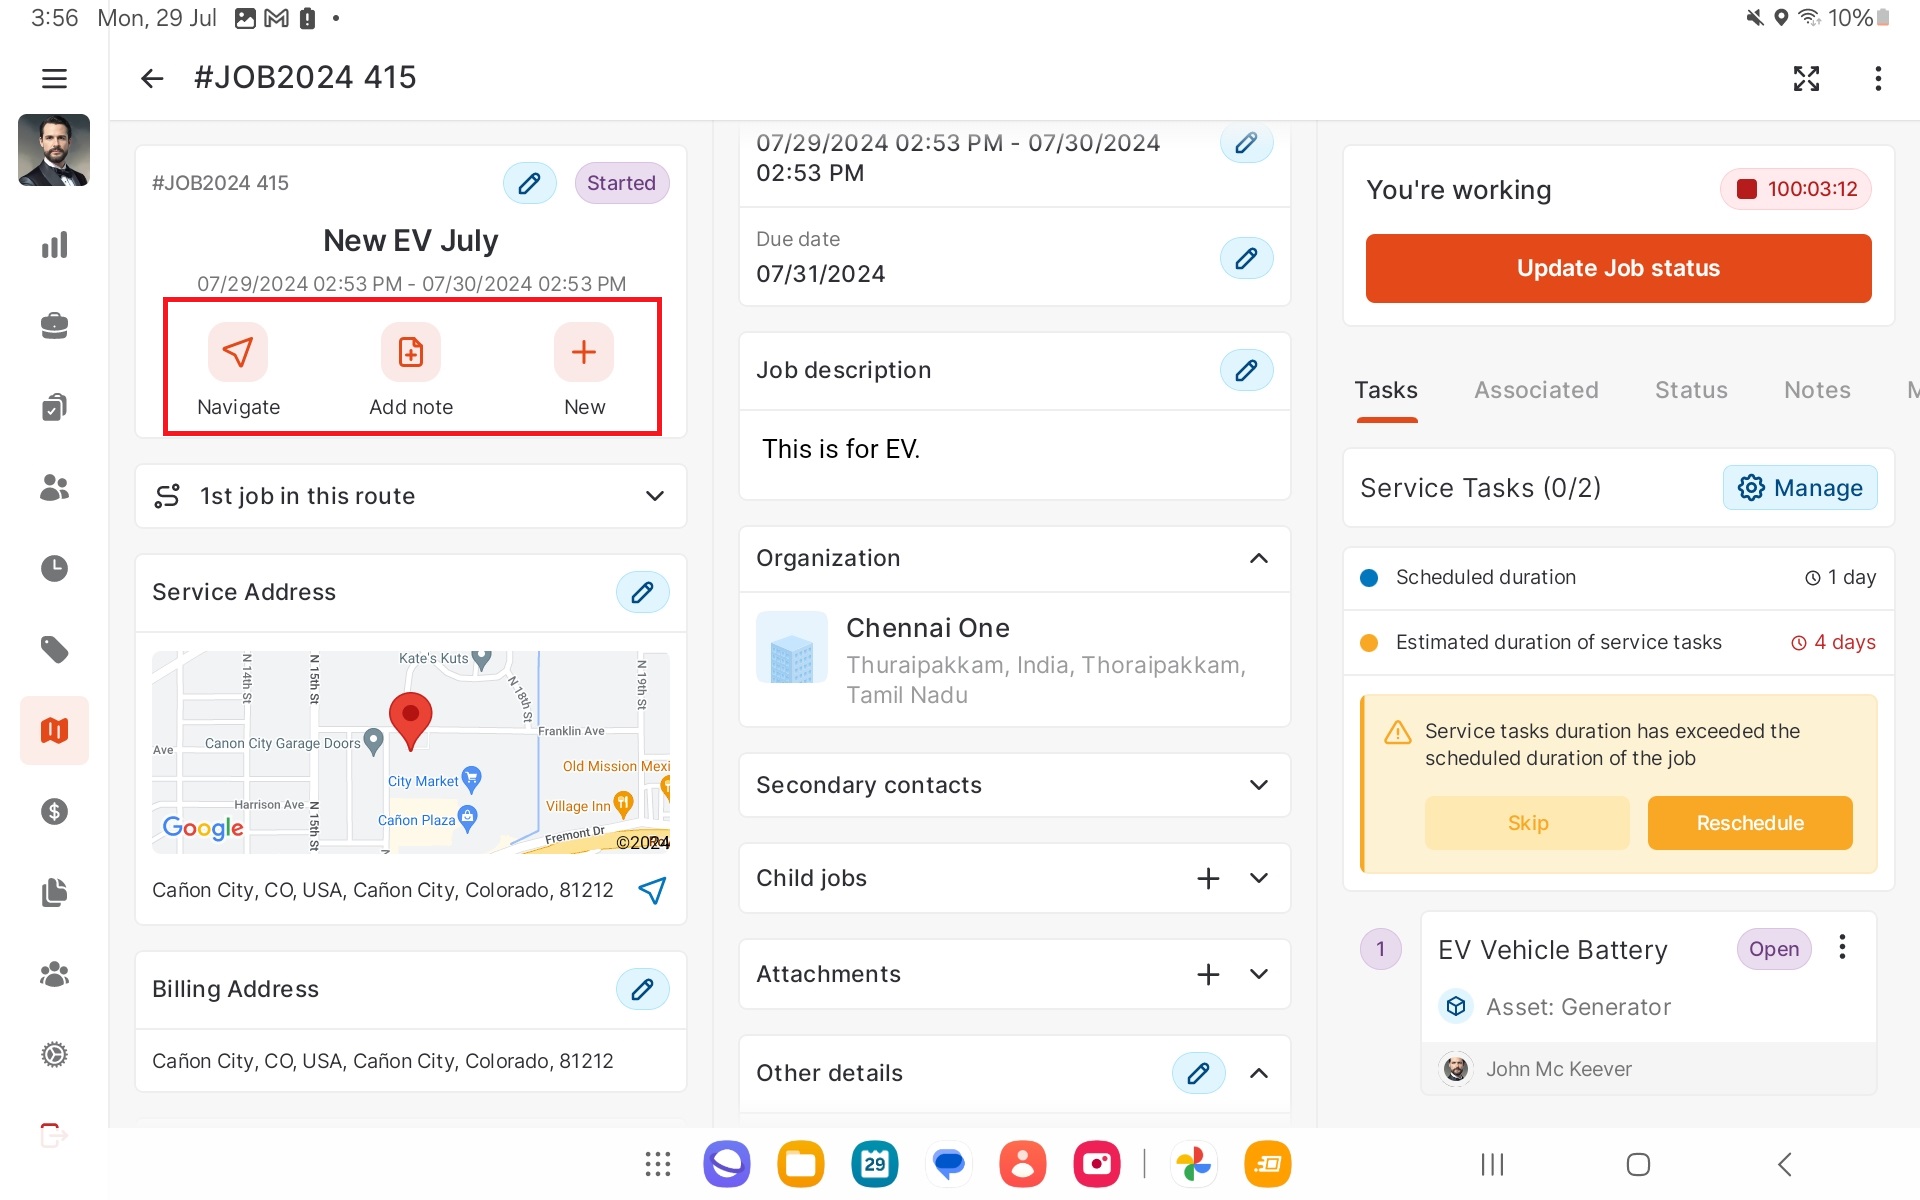1920x1200 pixels.
Task: Tap the New plus action icon
Action: tap(584, 352)
